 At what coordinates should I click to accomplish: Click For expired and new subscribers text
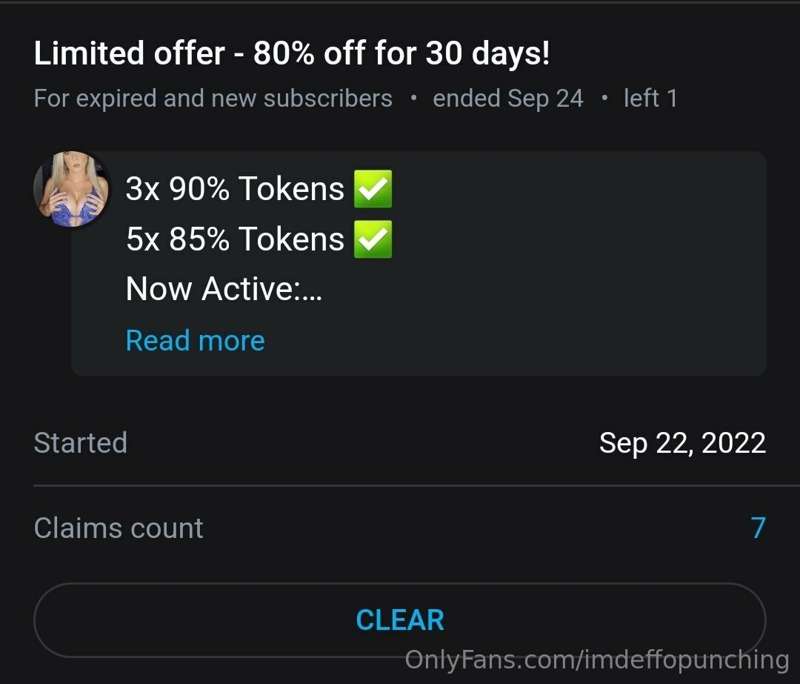tap(213, 98)
